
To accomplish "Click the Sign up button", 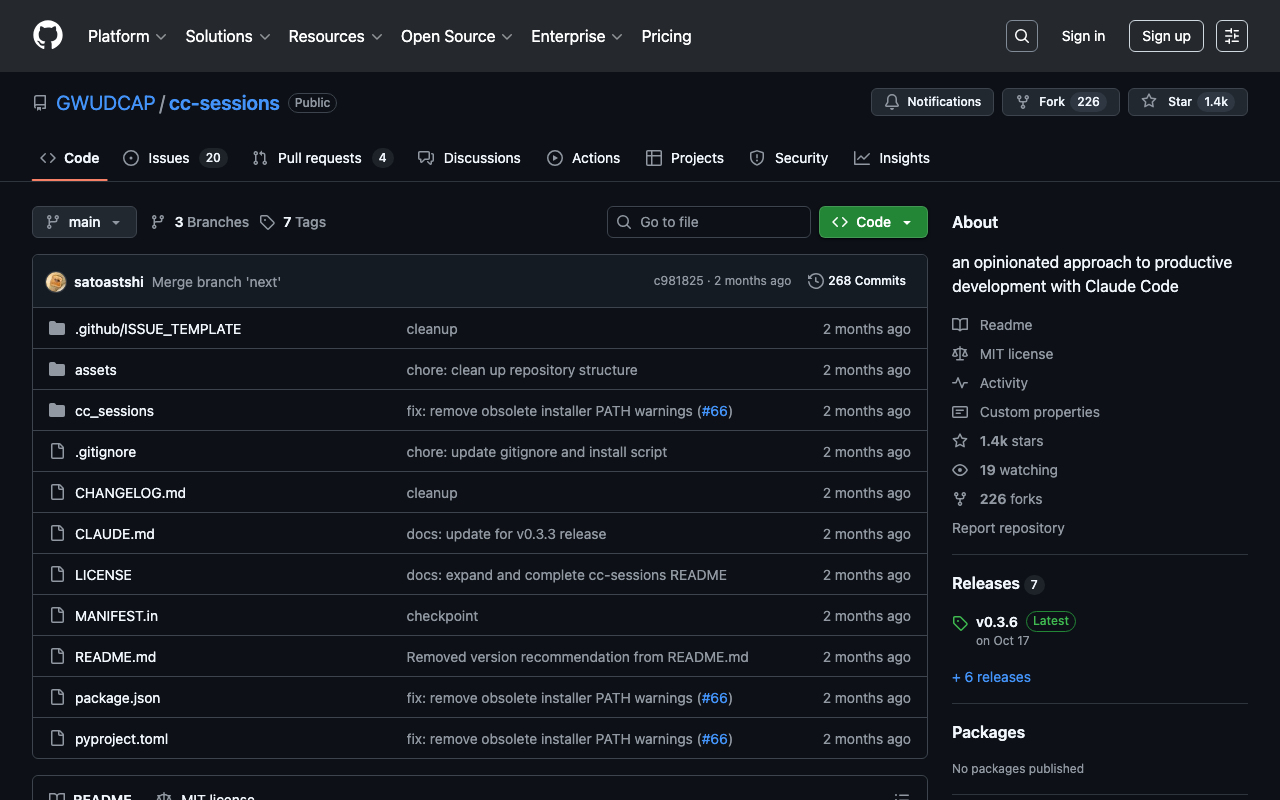I will tap(1165, 36).
